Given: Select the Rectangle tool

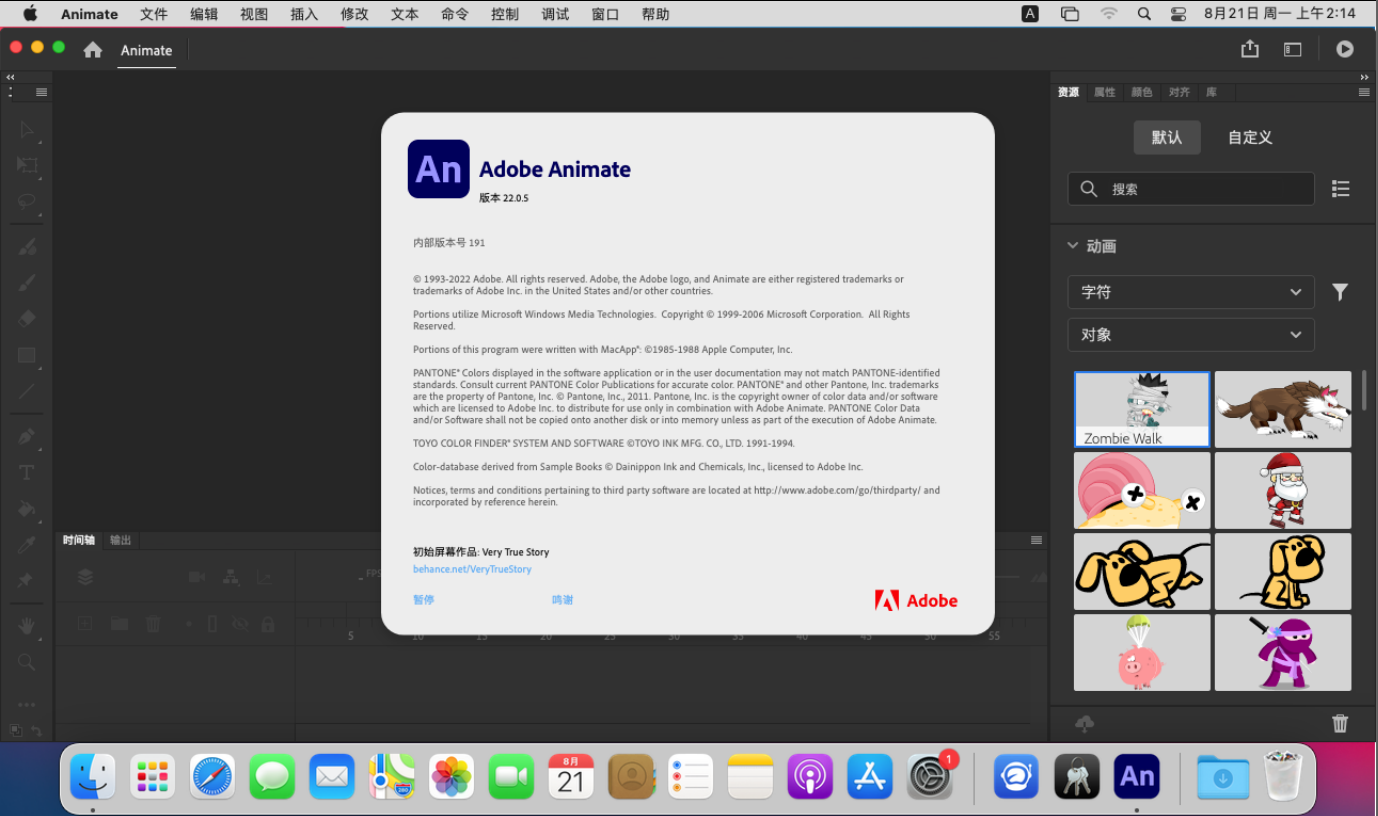Looking at the screenshot, I should click(27, 355).
